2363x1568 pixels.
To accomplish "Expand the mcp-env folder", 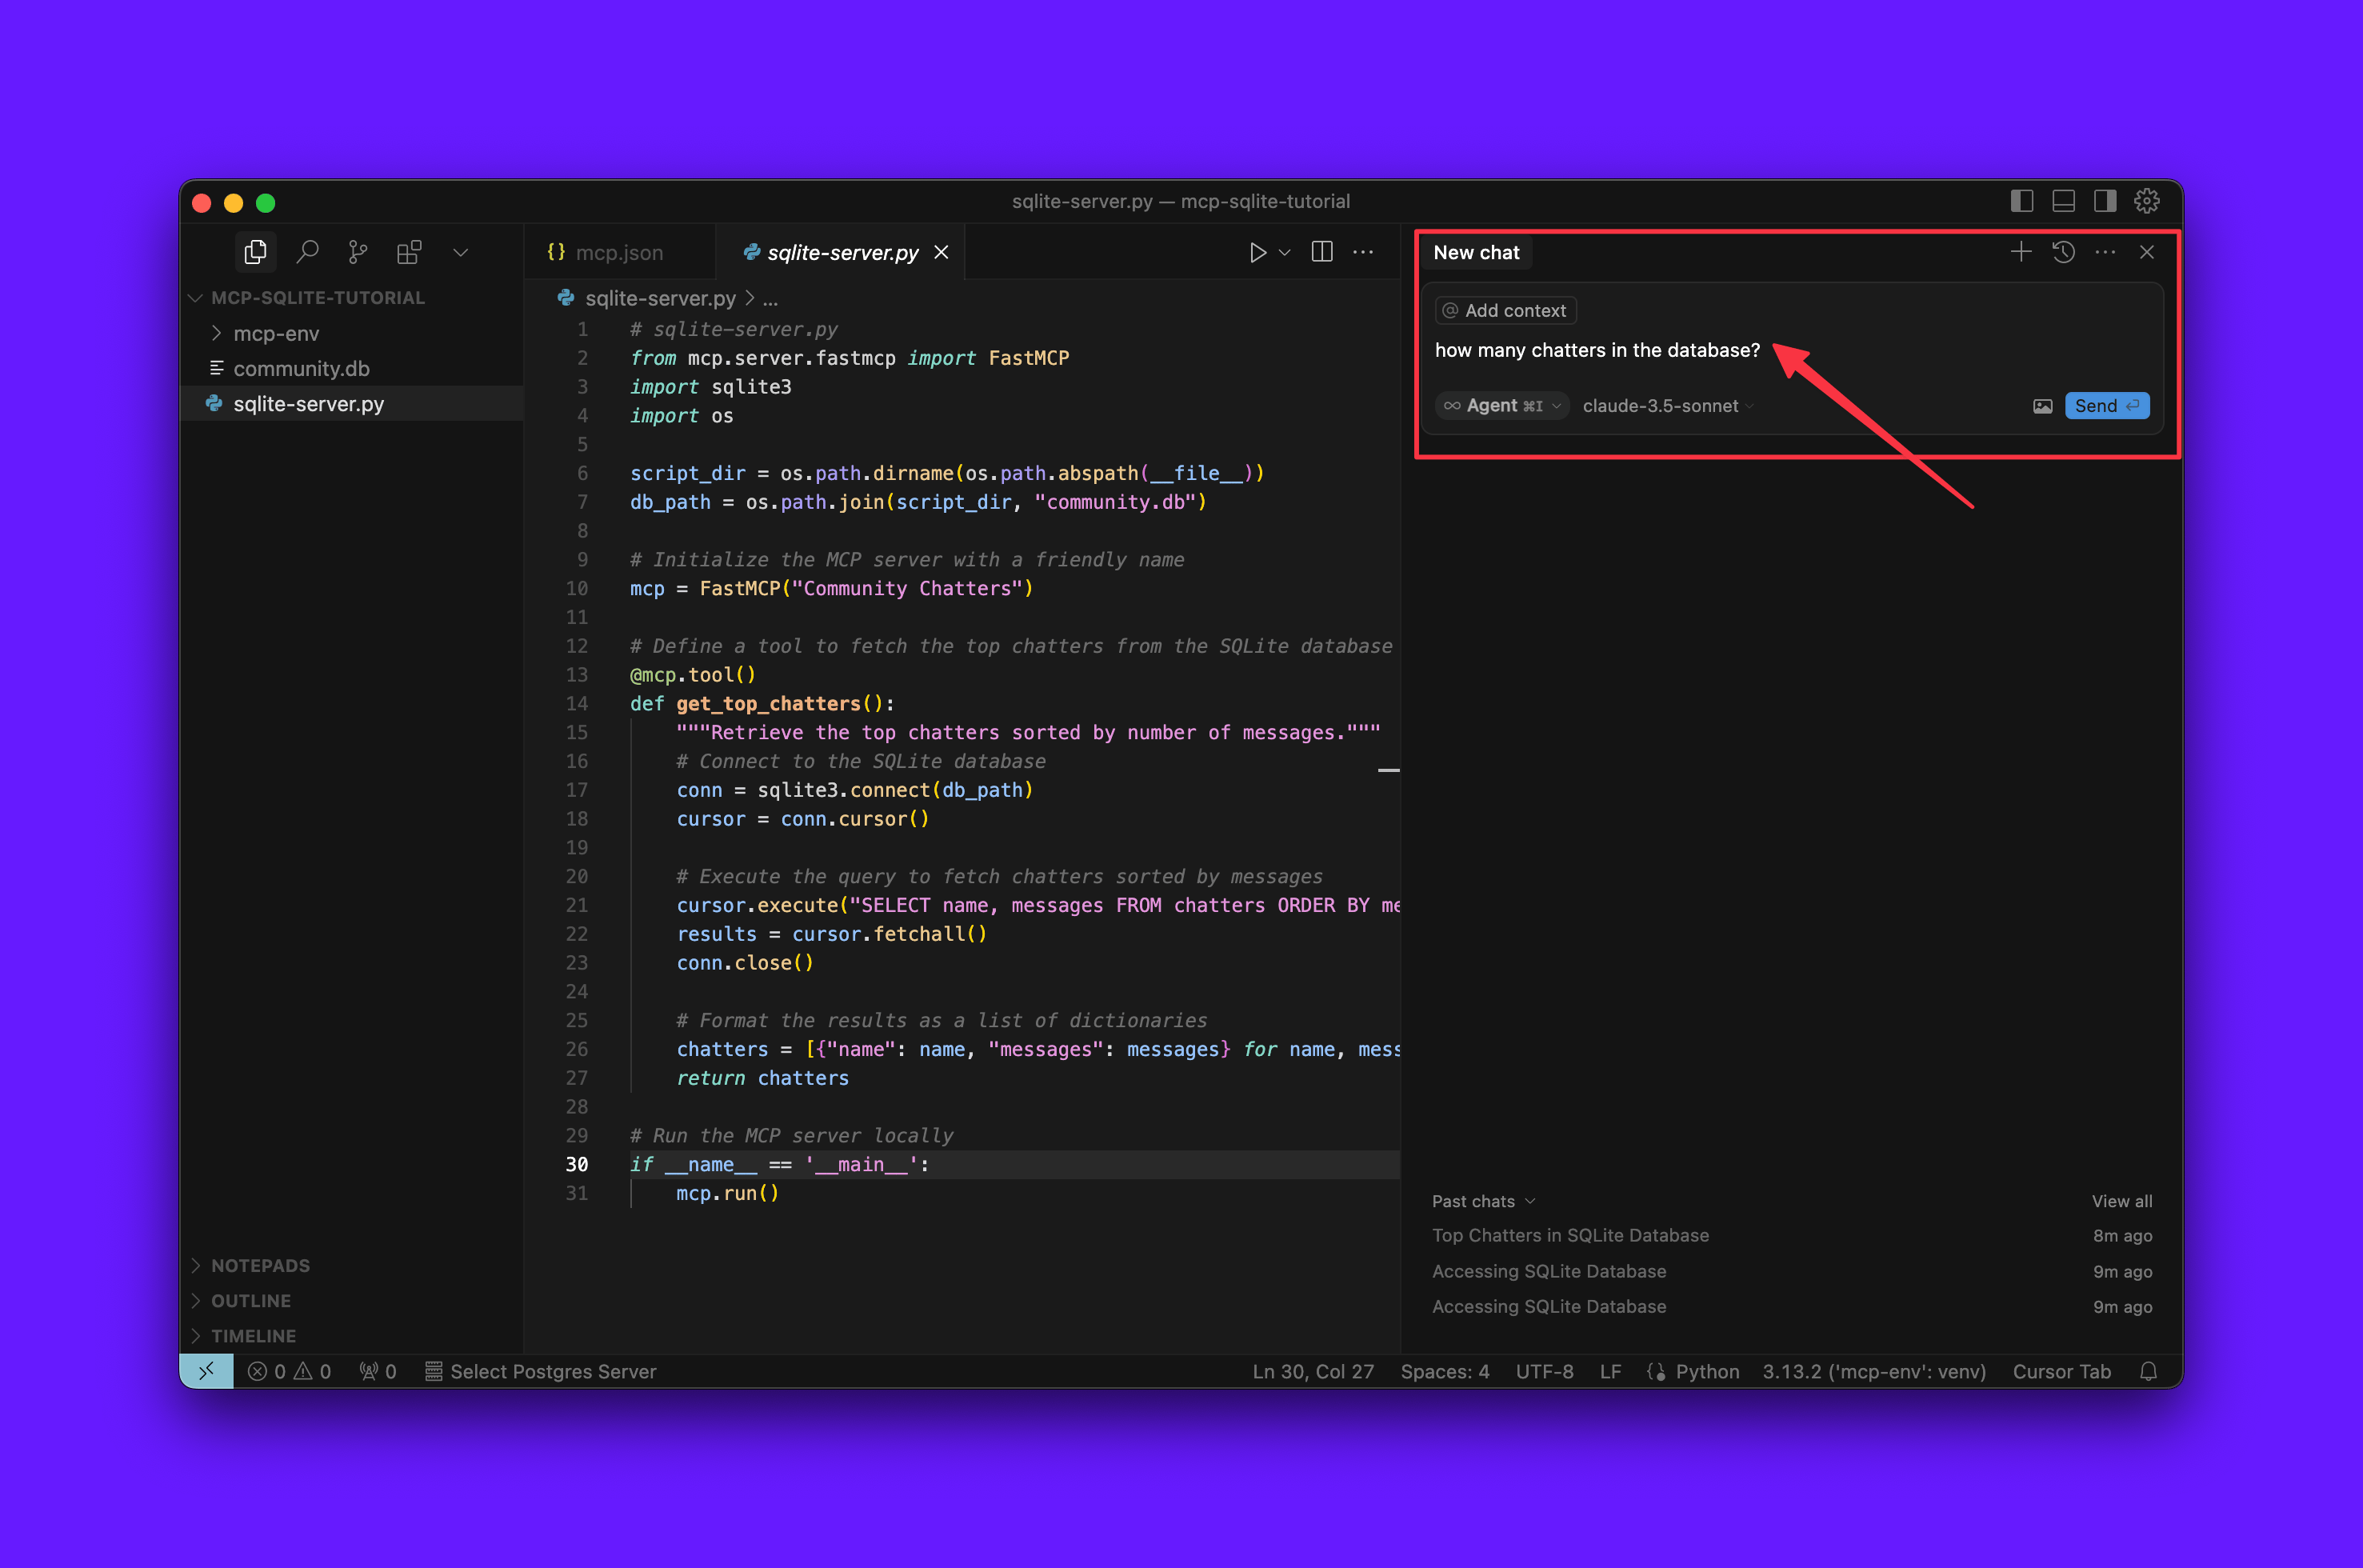I will click(352, 333).
